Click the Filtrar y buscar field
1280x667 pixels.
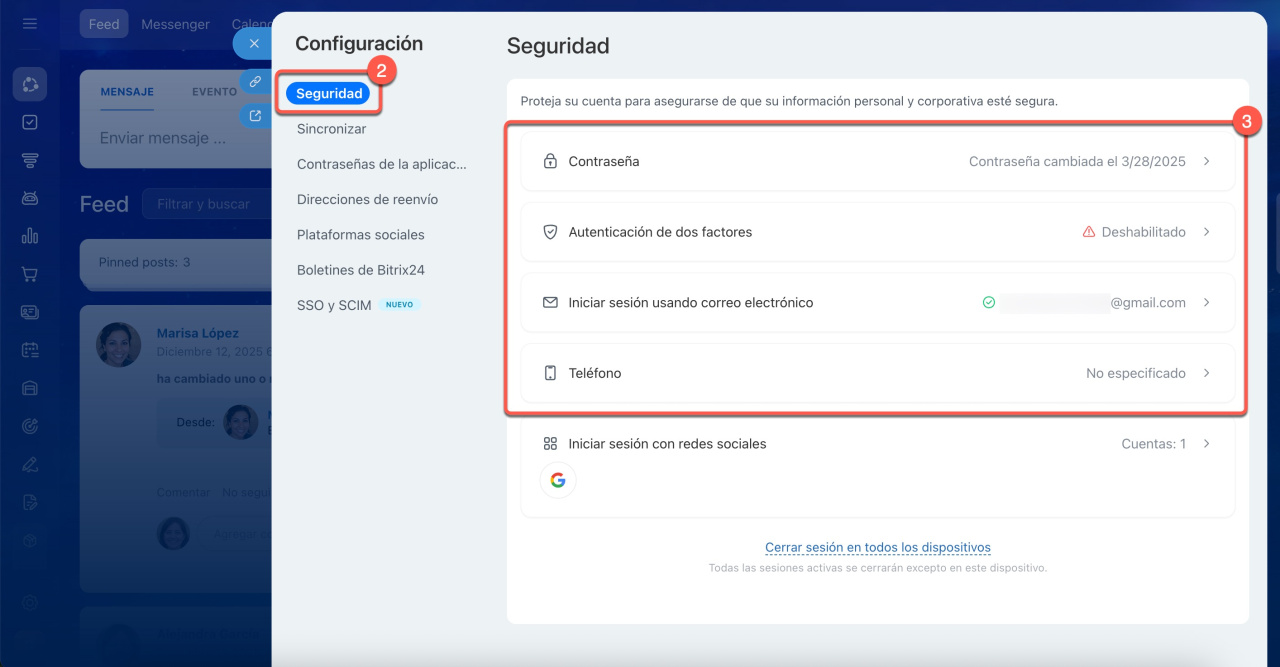click(x=205, y=204)
